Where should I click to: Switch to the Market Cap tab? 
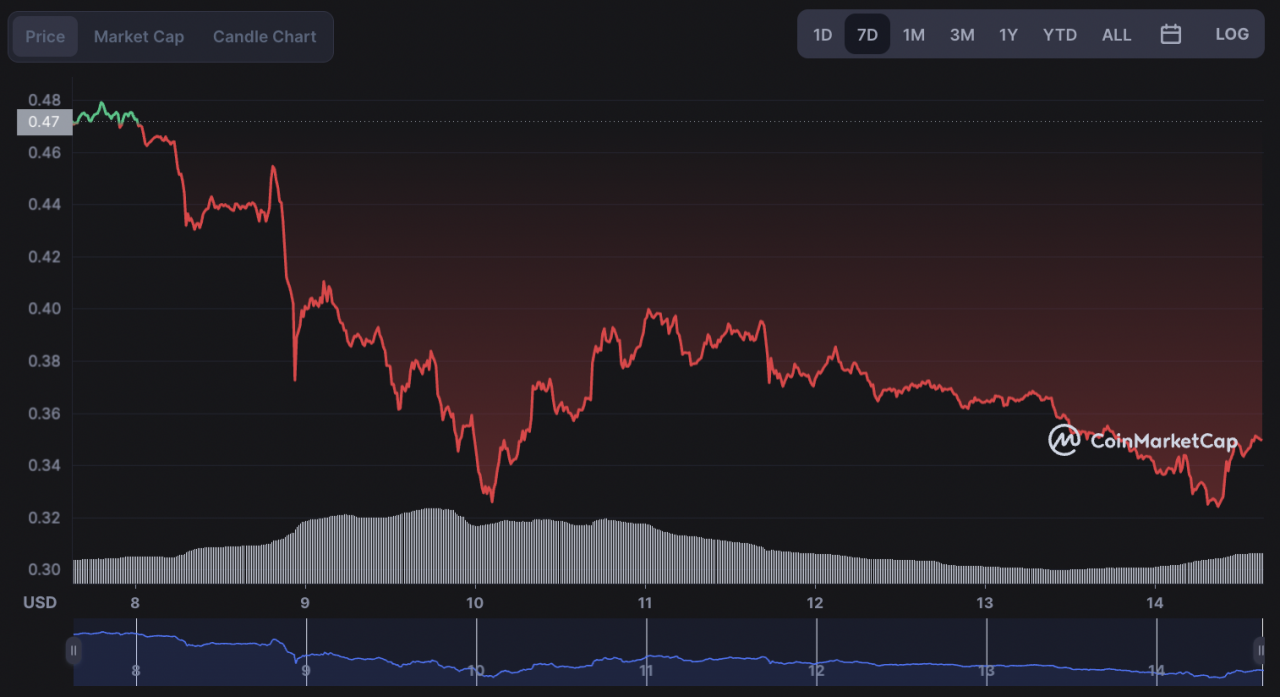(139, 36)
